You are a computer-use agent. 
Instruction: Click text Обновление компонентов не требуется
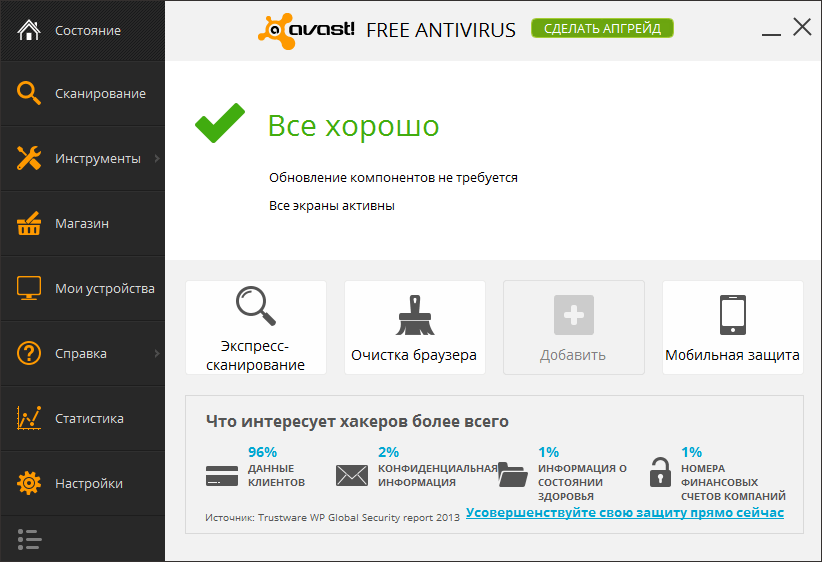tap(393, 178)
